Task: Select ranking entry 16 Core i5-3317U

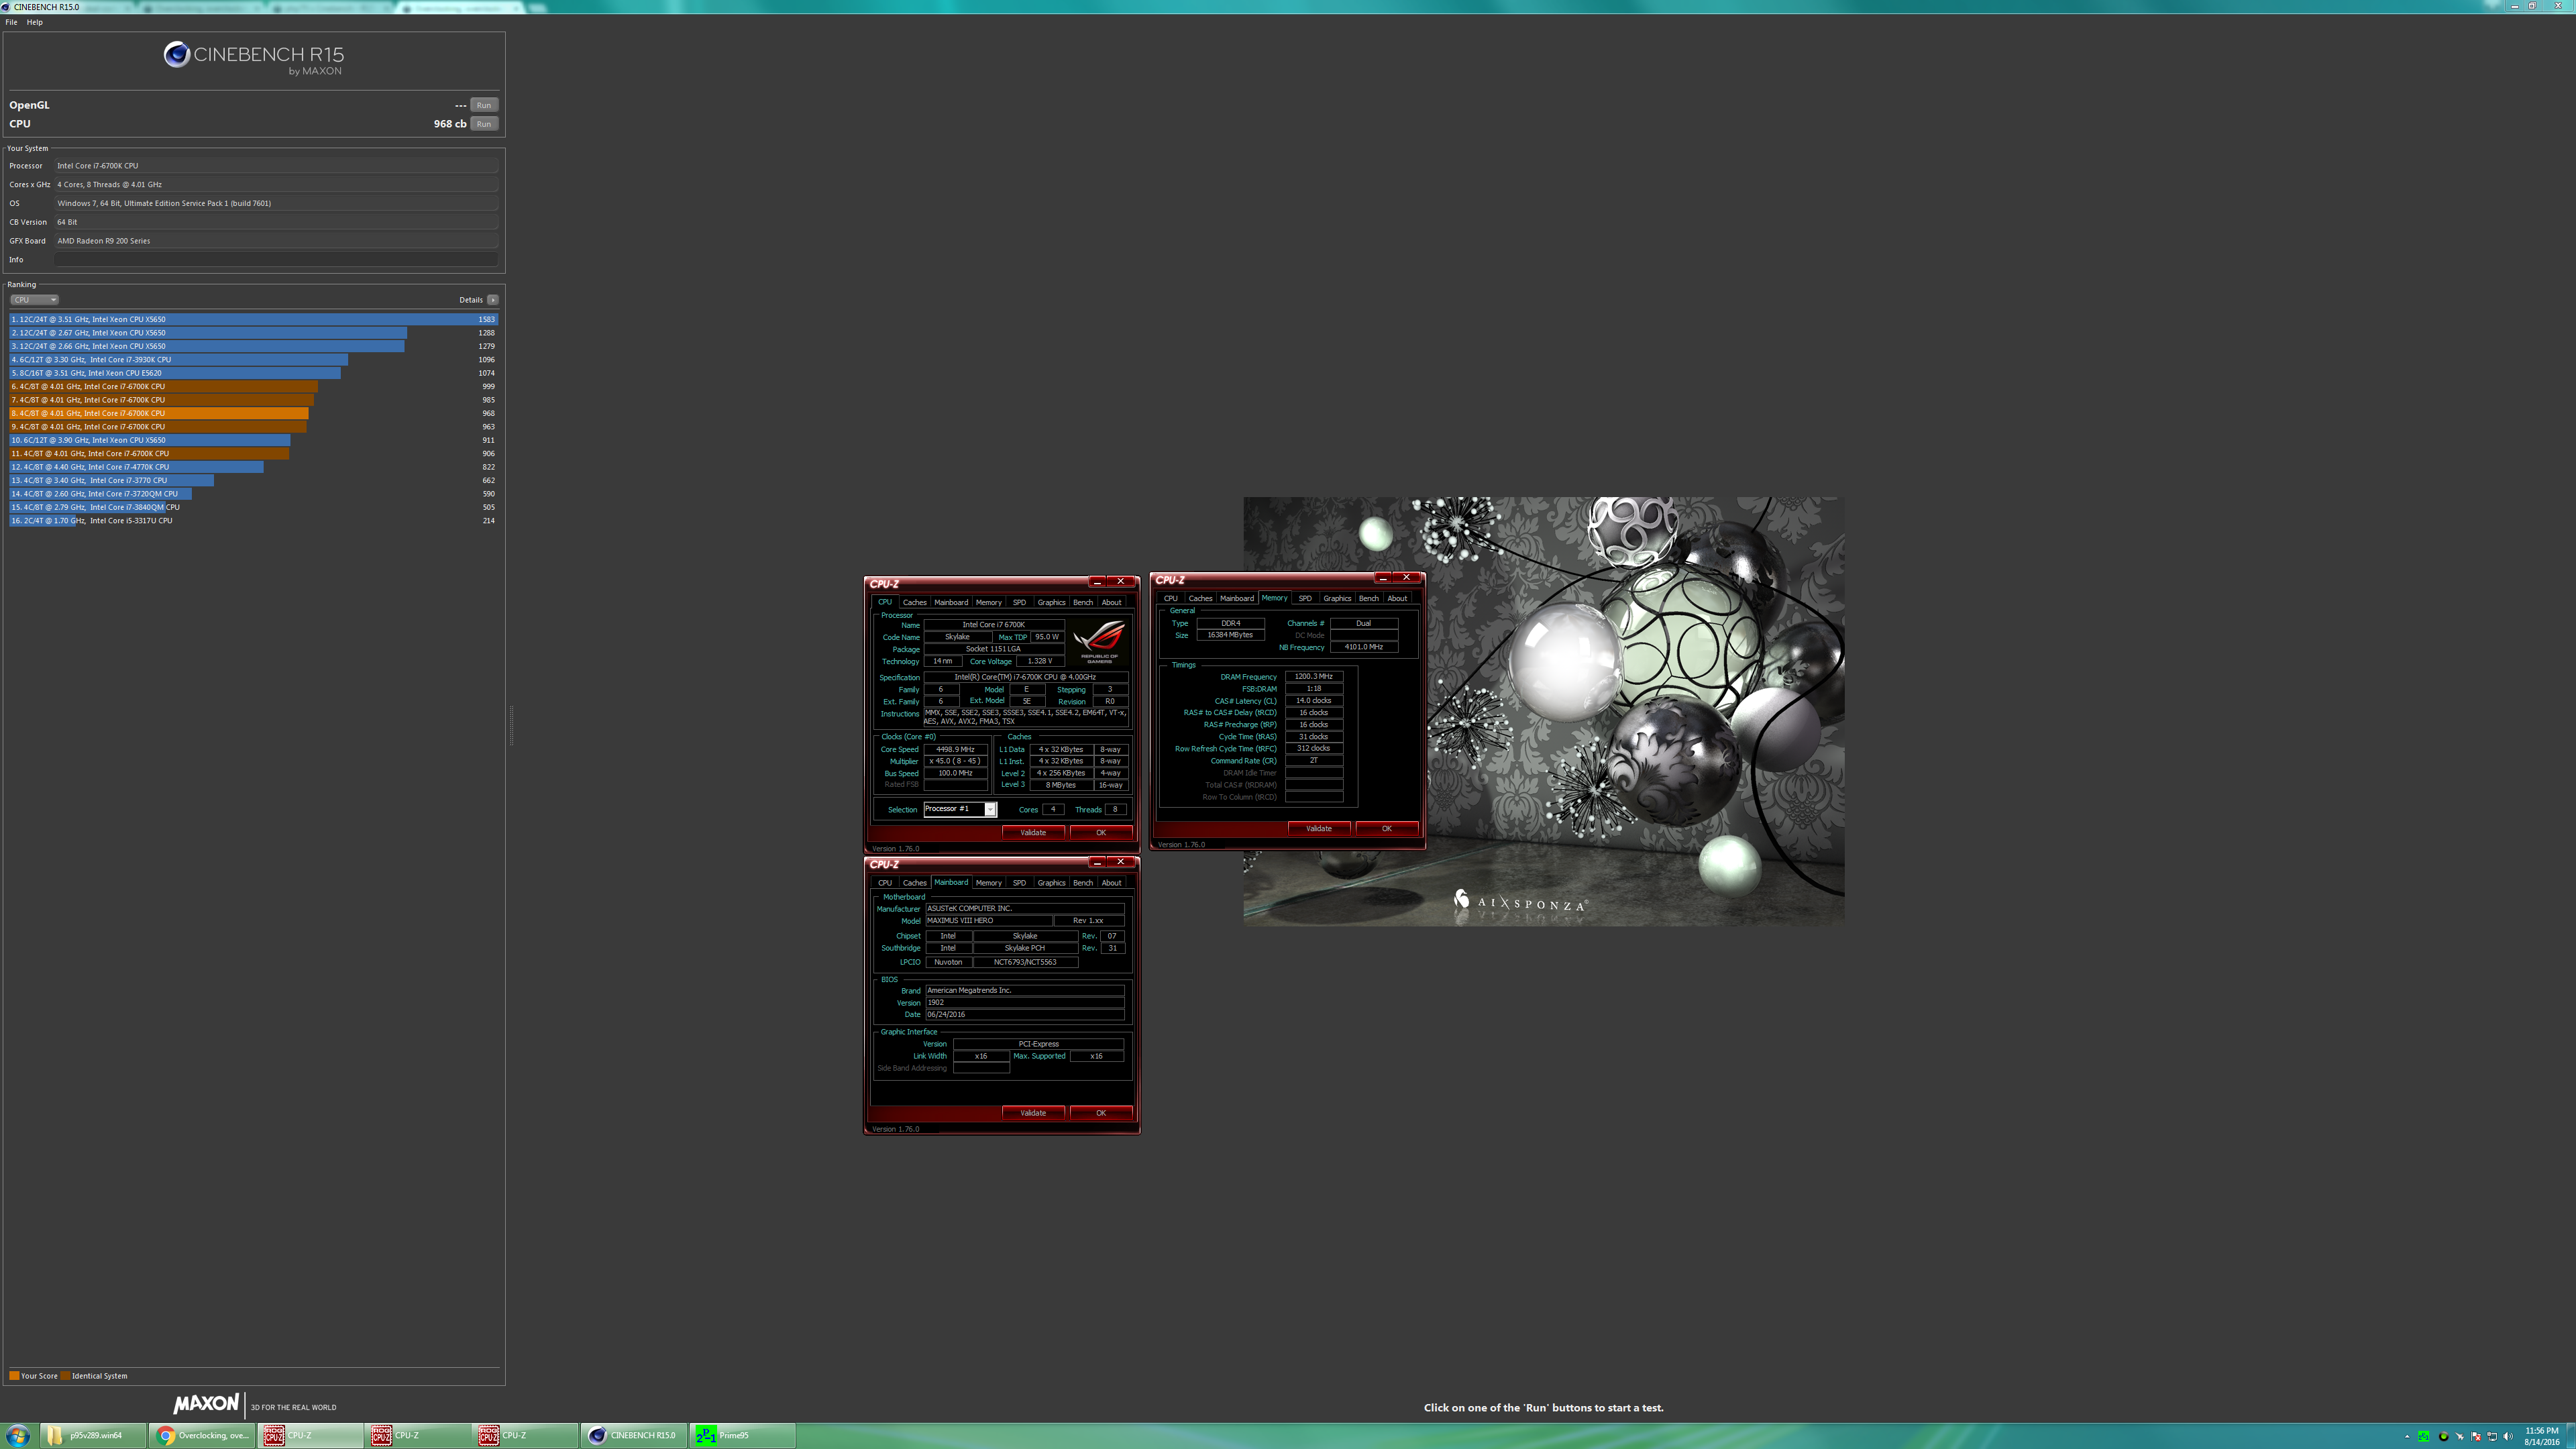Action: pos(253,521)
